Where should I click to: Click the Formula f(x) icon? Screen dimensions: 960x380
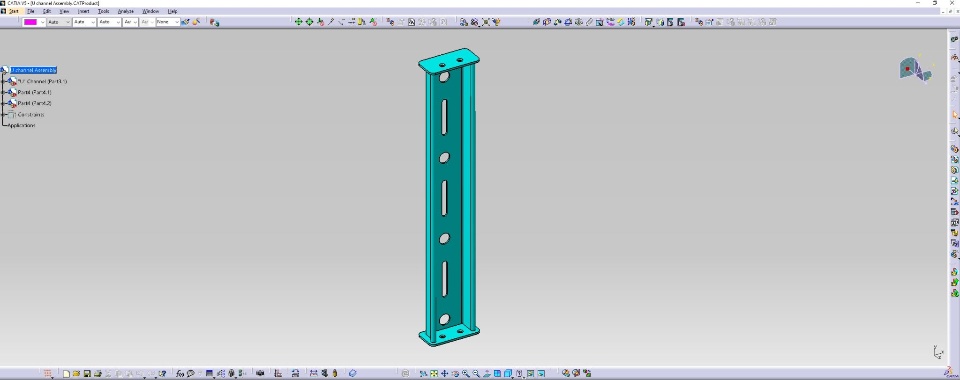(180, 373)
